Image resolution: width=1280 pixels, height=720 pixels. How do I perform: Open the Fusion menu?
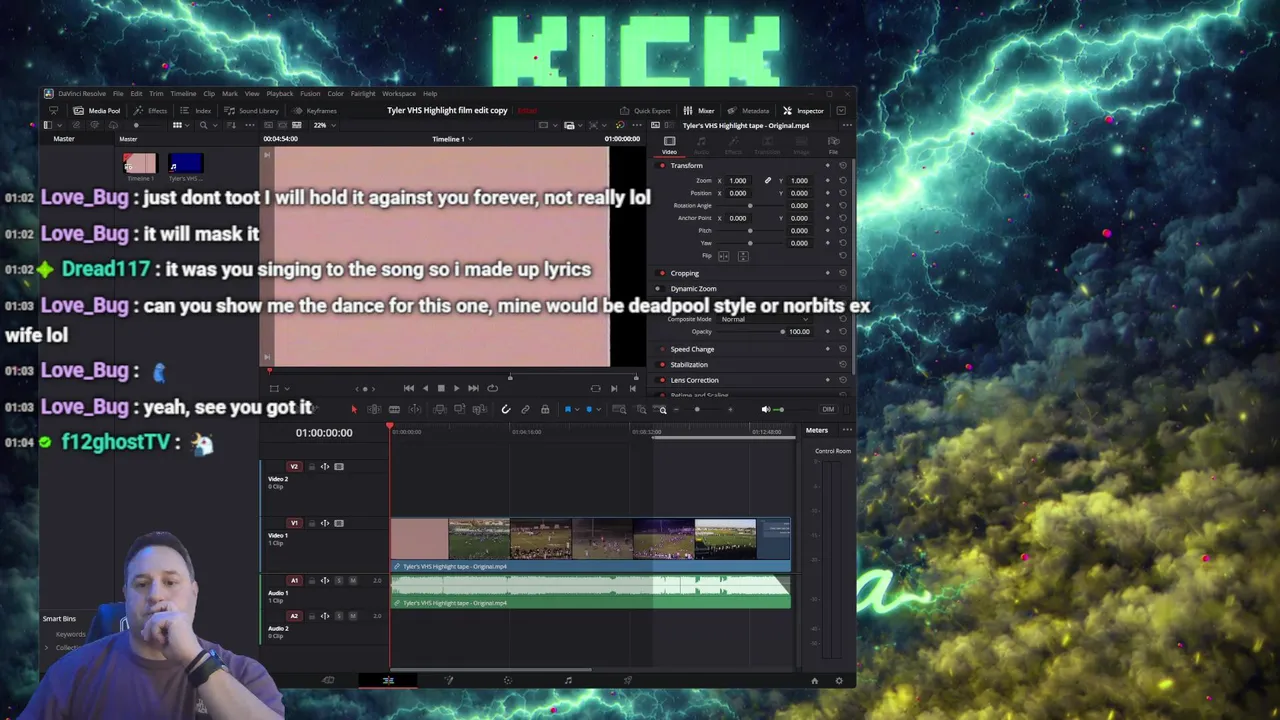(310, 94)
